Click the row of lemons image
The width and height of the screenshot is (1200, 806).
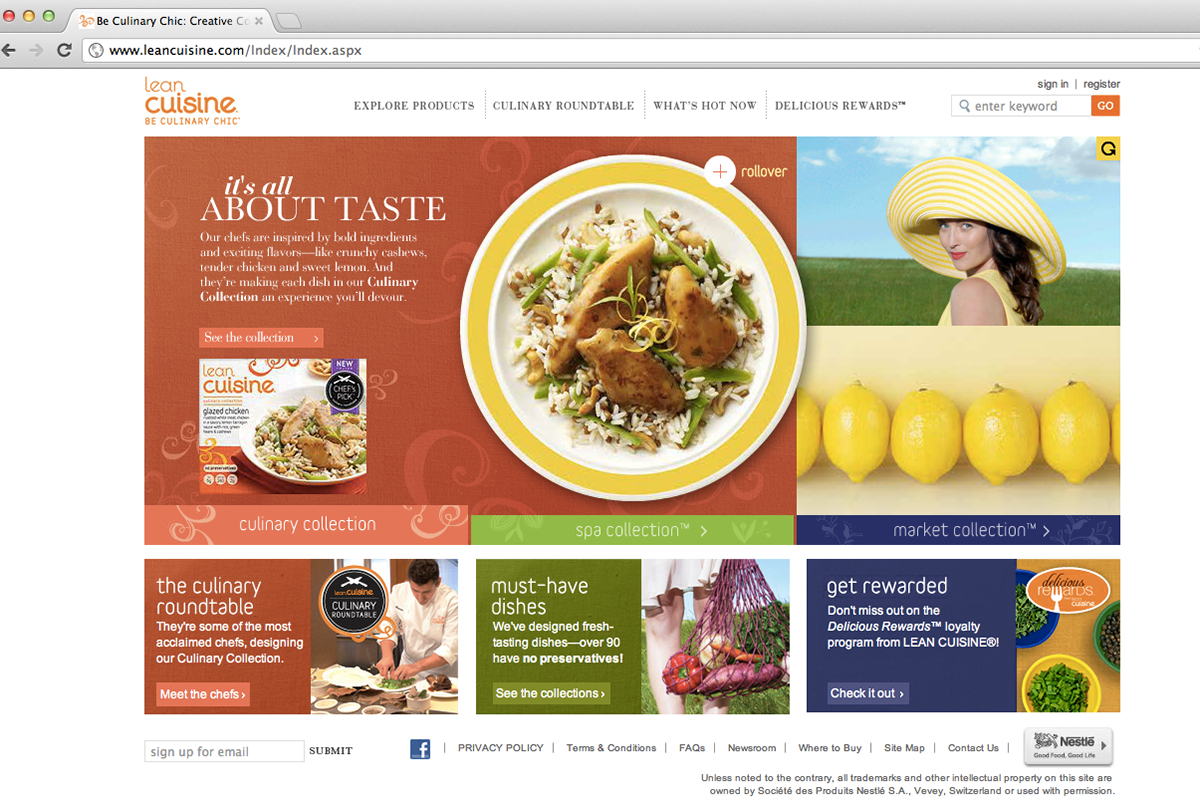(x=958, y=420)
